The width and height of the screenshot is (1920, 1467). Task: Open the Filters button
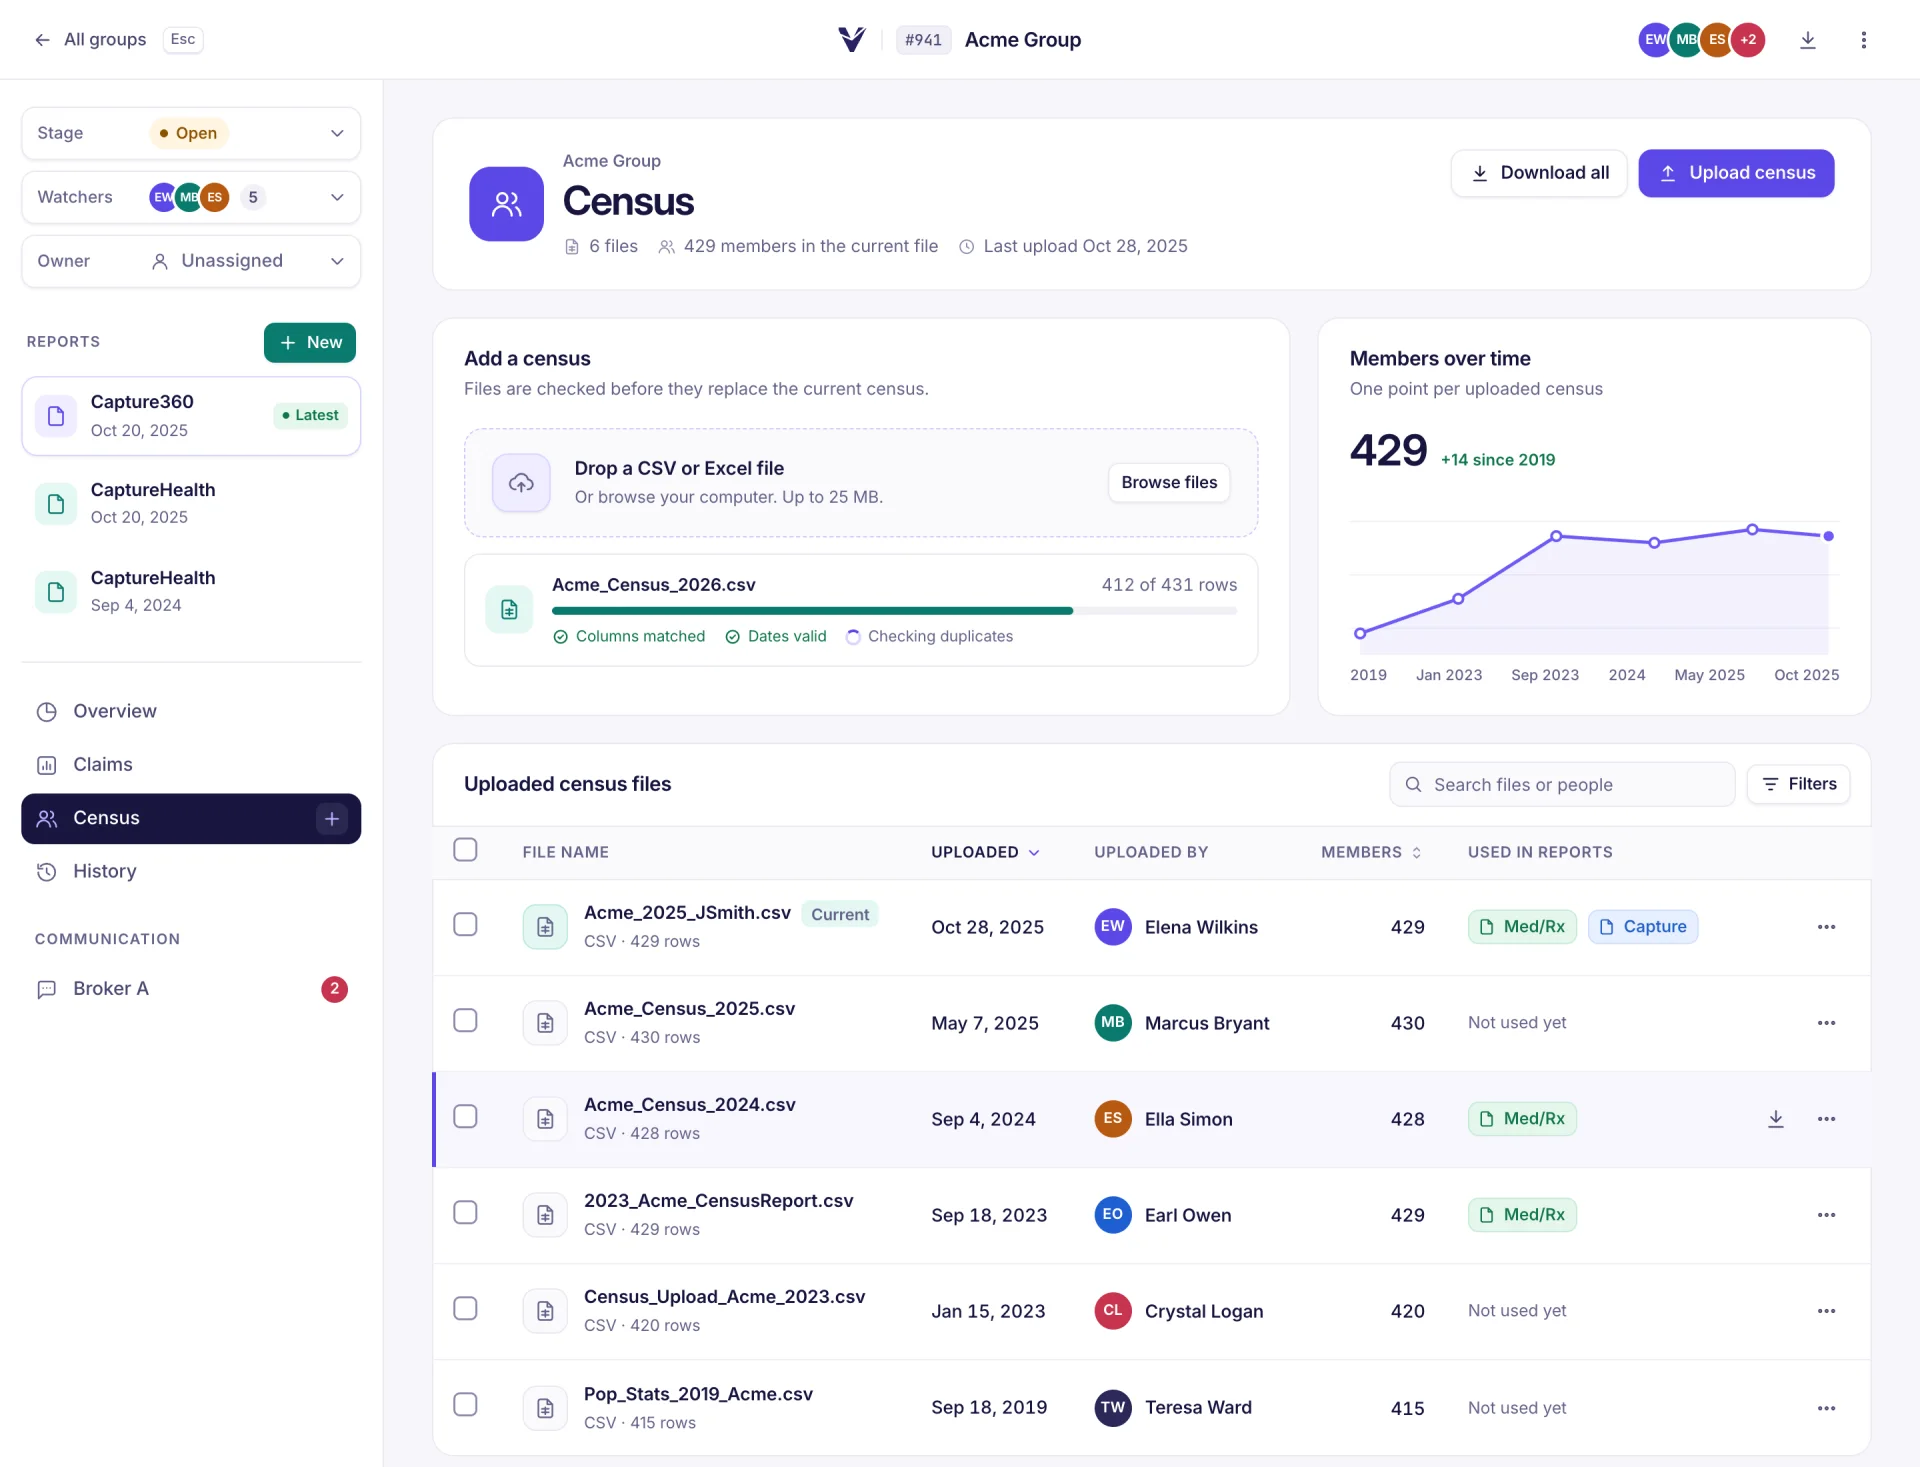pos(1798,785)
